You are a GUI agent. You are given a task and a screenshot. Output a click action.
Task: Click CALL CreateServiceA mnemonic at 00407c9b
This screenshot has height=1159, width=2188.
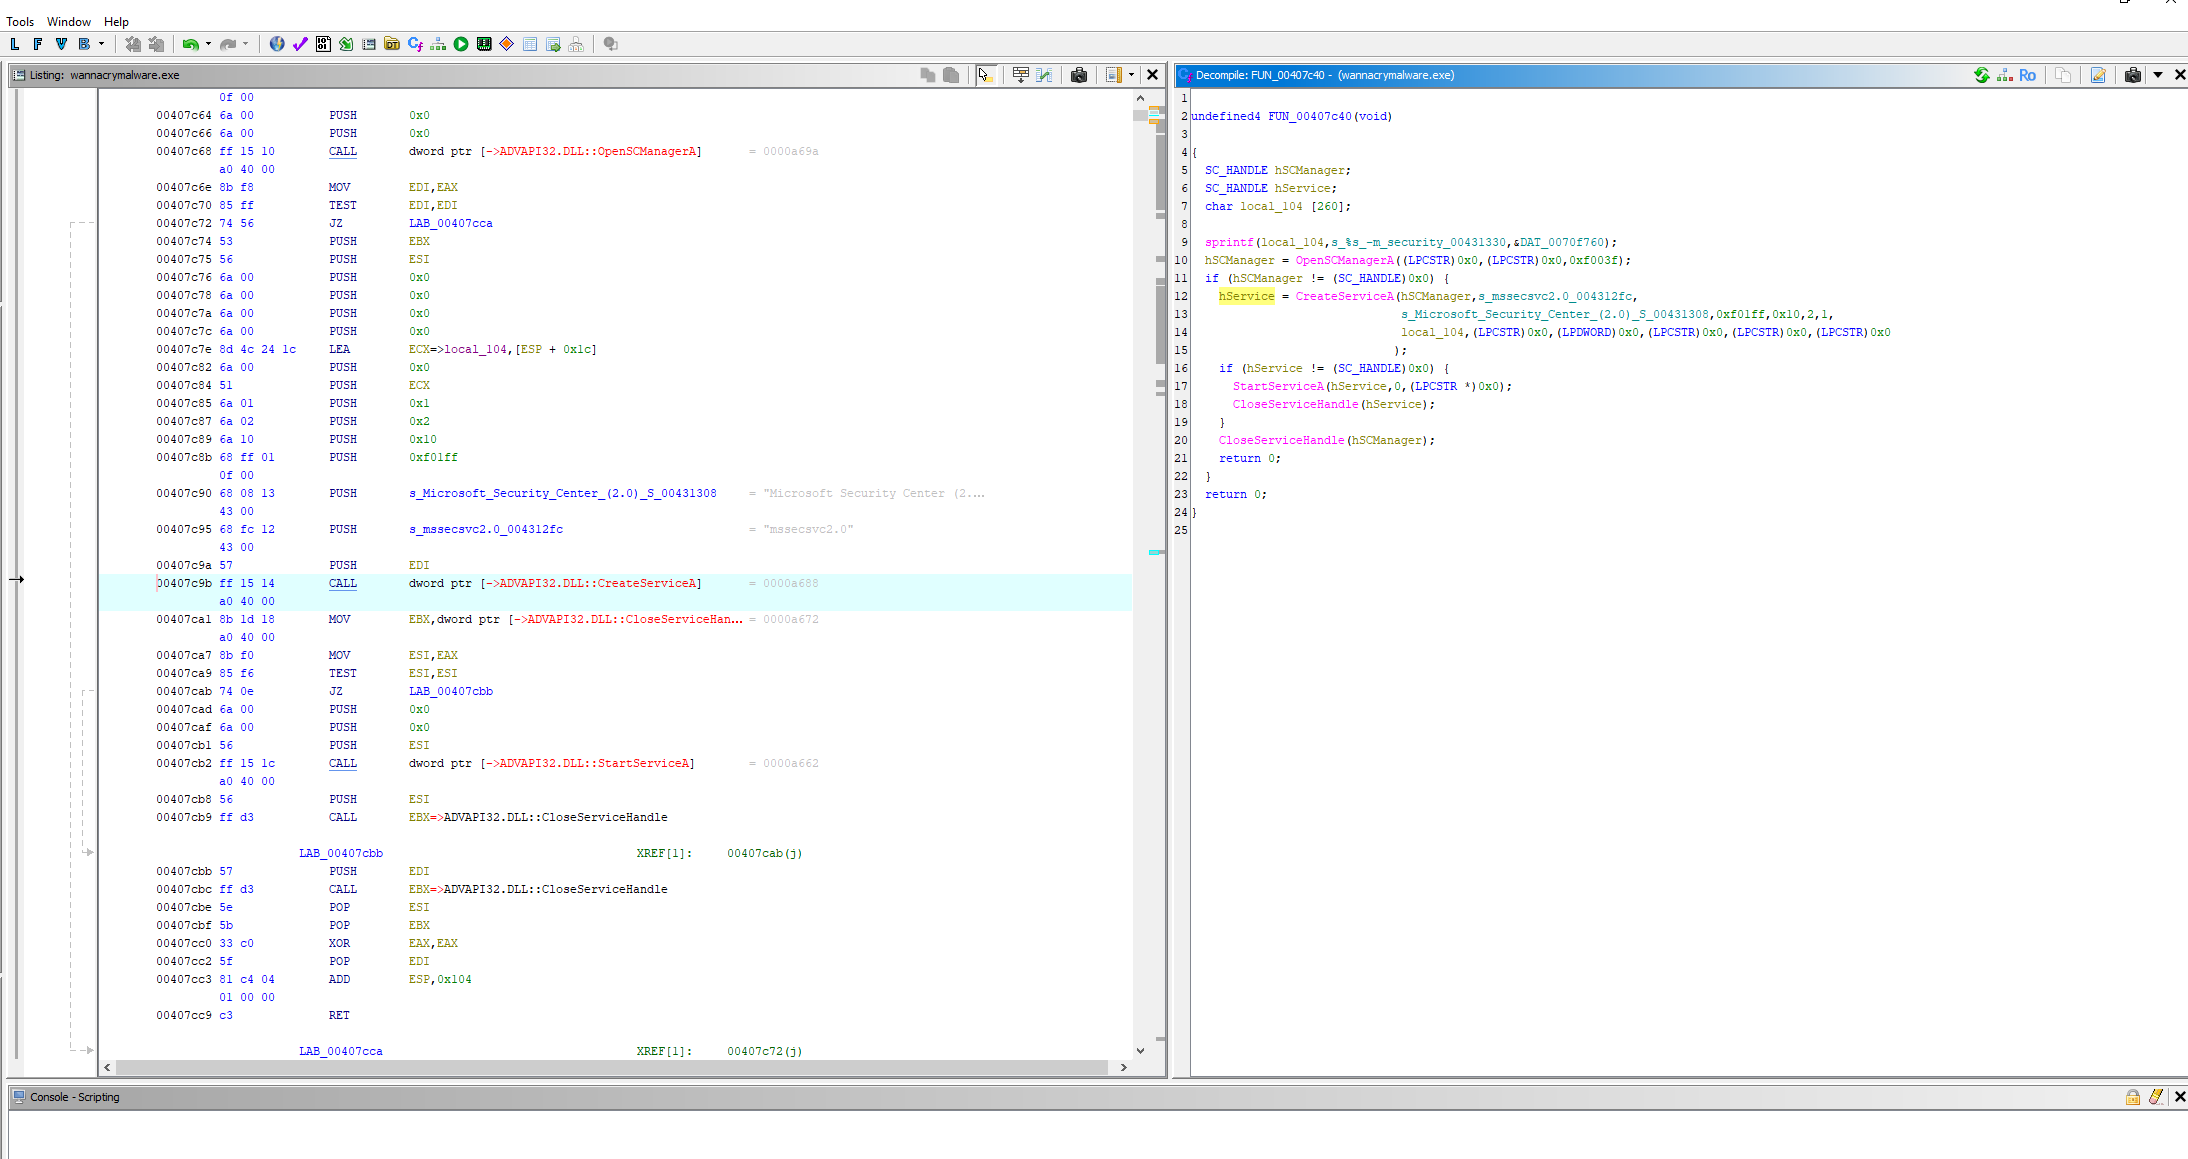tap(343, 584)
